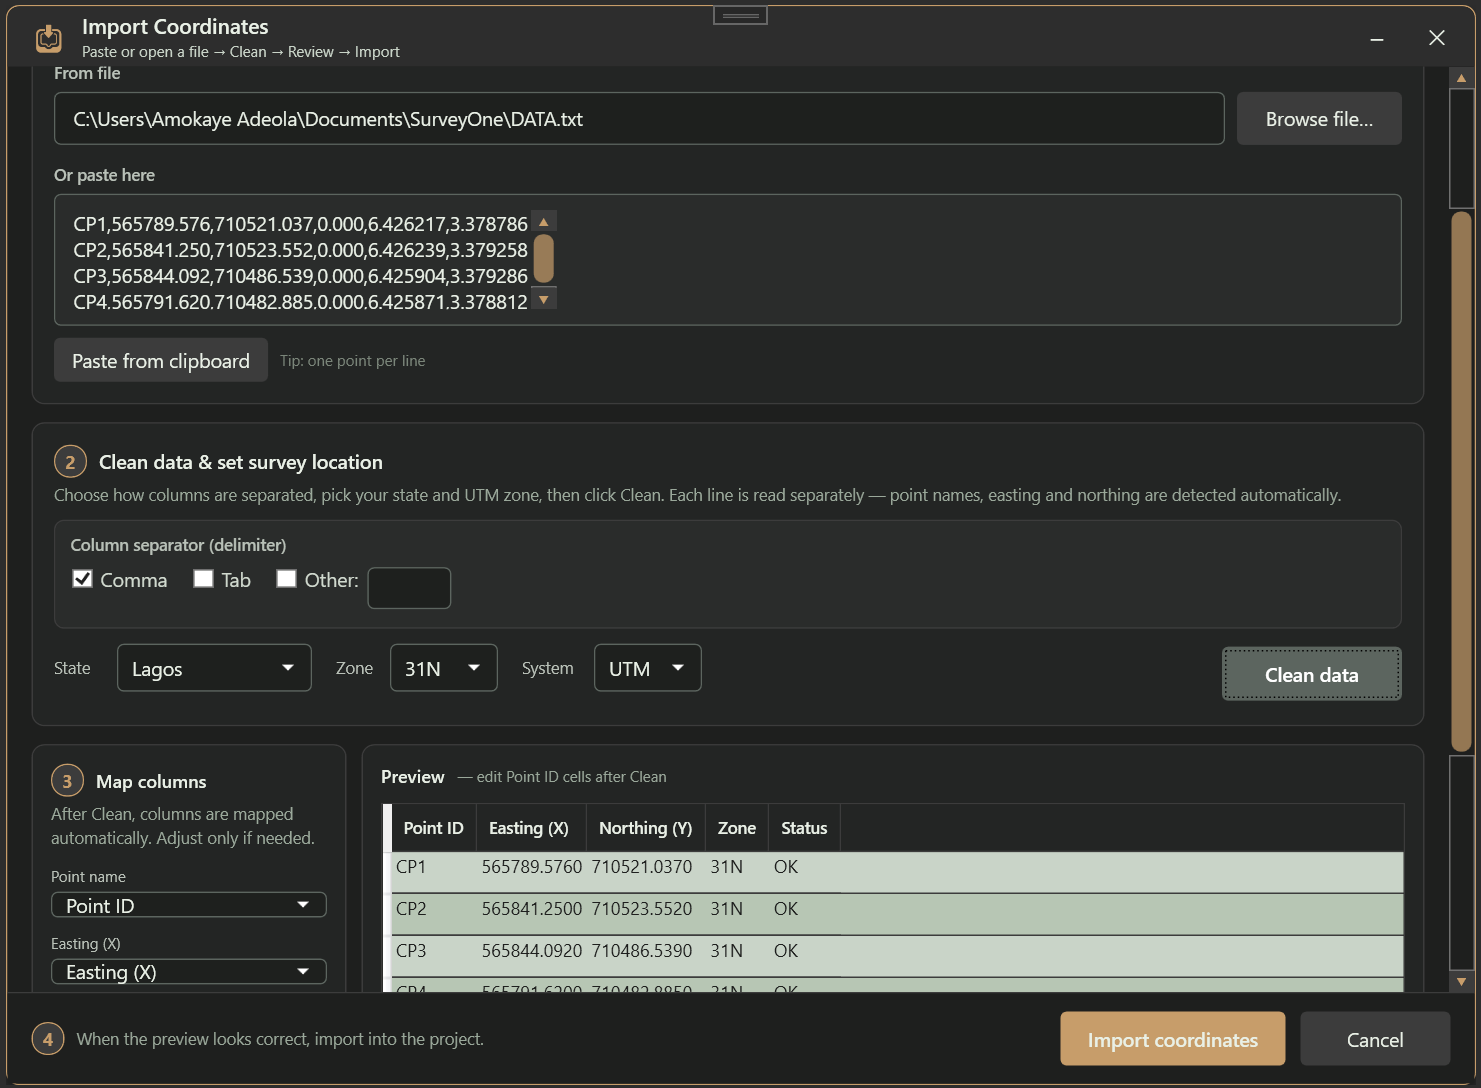Open the System dropdown showing UTM
The width and height of the screenshot is (1481, 1088).
pyautogui.click(x=647, y=668)
